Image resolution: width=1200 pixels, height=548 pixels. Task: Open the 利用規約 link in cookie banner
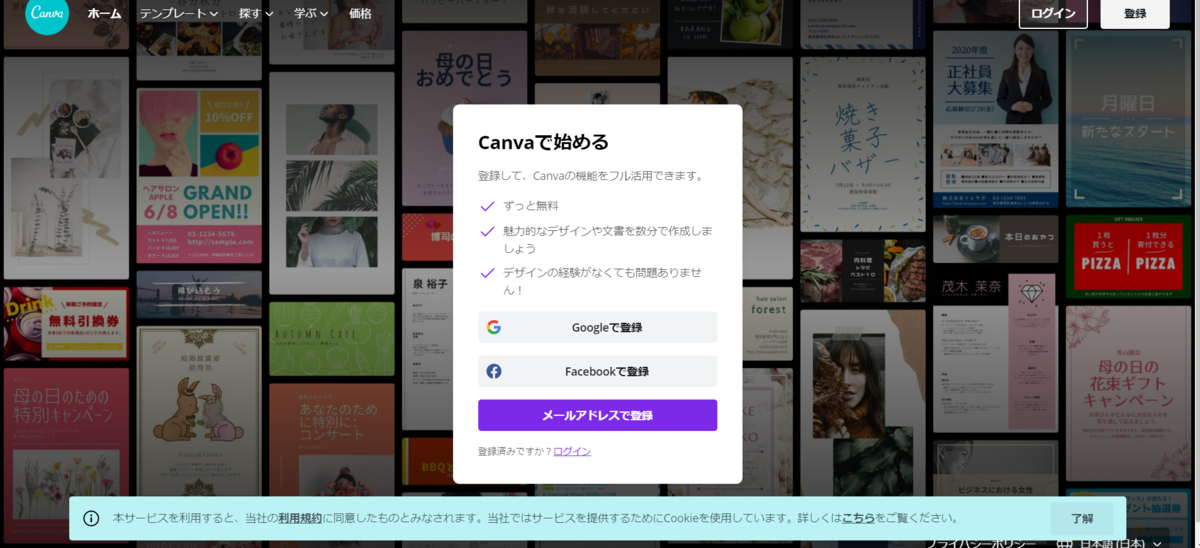click(300, 518)
